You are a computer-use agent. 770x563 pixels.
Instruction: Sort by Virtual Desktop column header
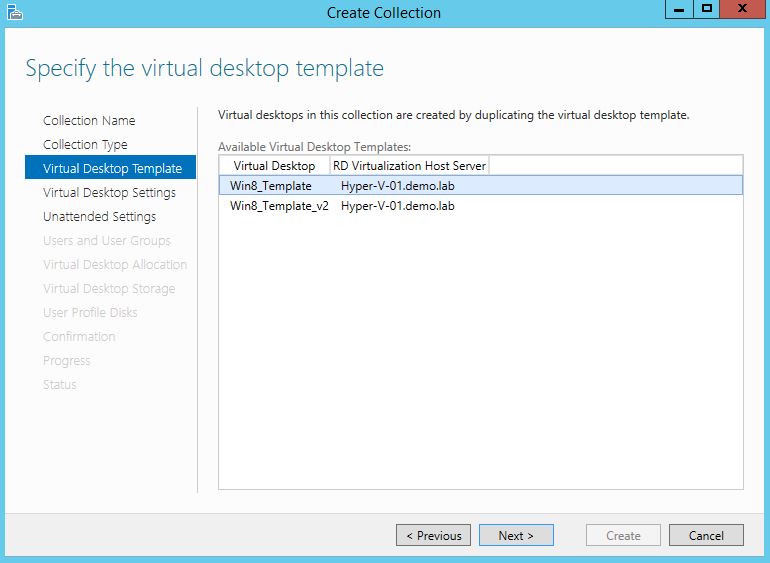coord(274,166)
